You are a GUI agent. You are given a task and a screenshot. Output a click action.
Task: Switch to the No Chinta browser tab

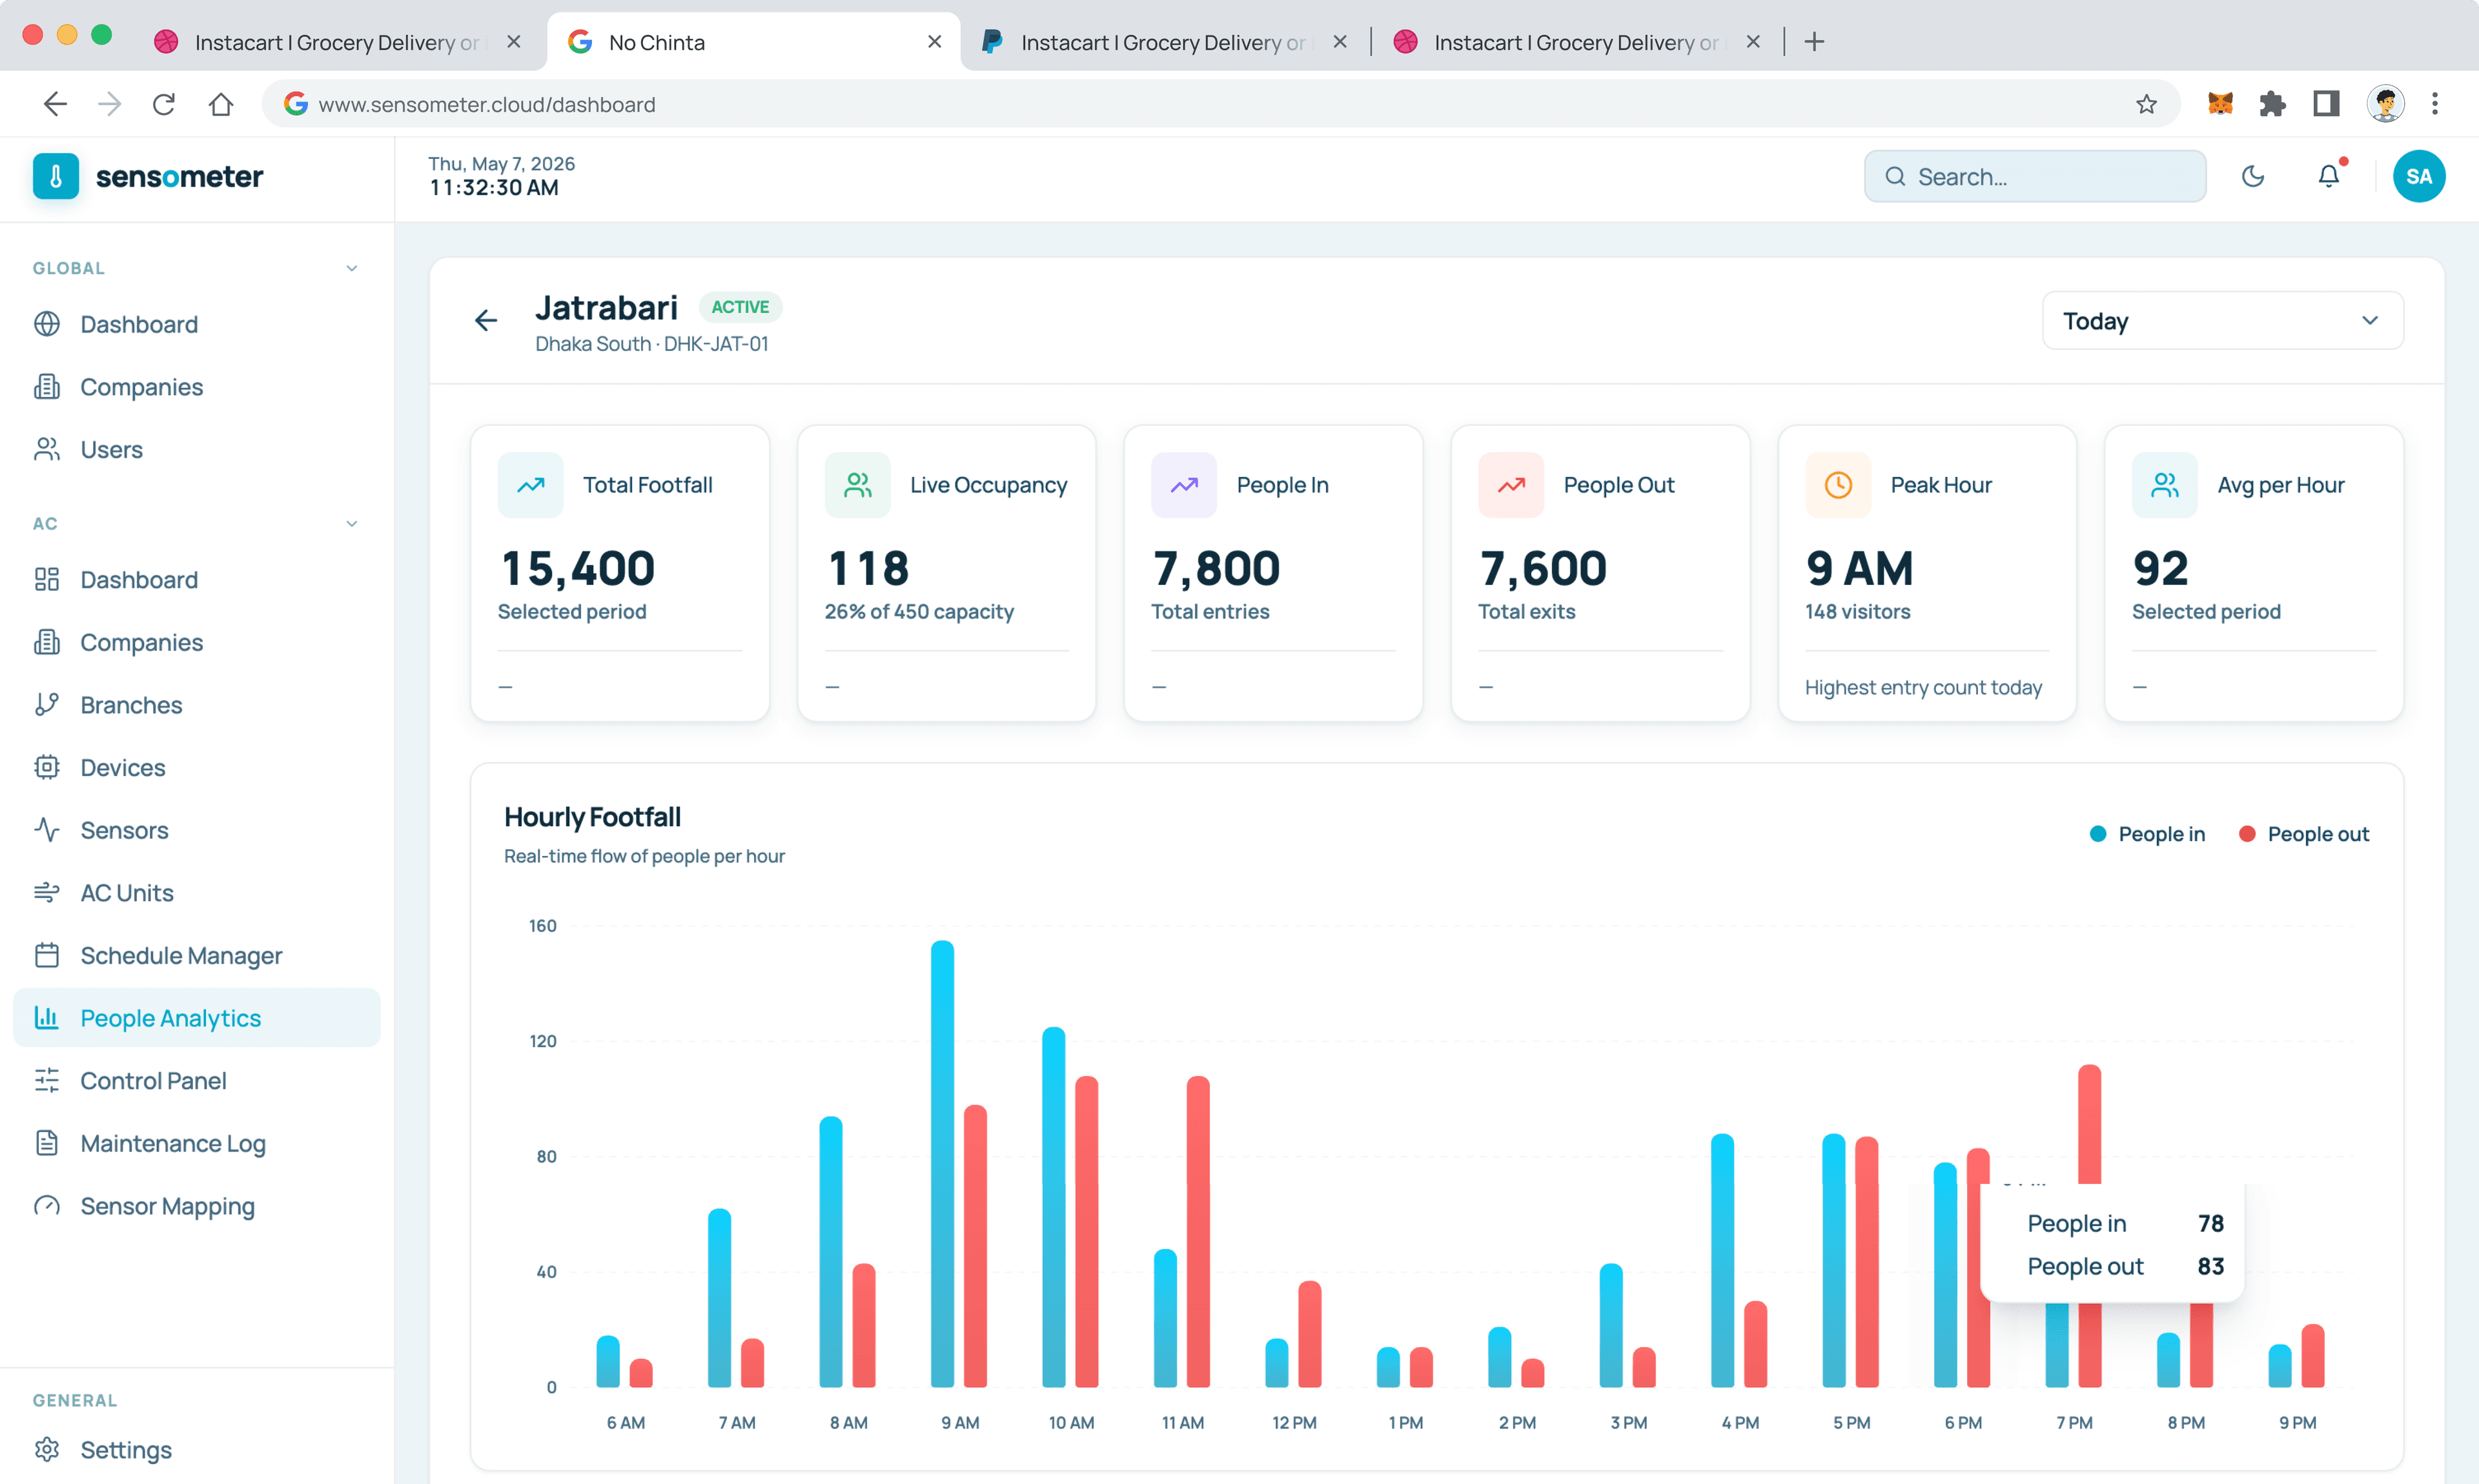pos(754,42)
